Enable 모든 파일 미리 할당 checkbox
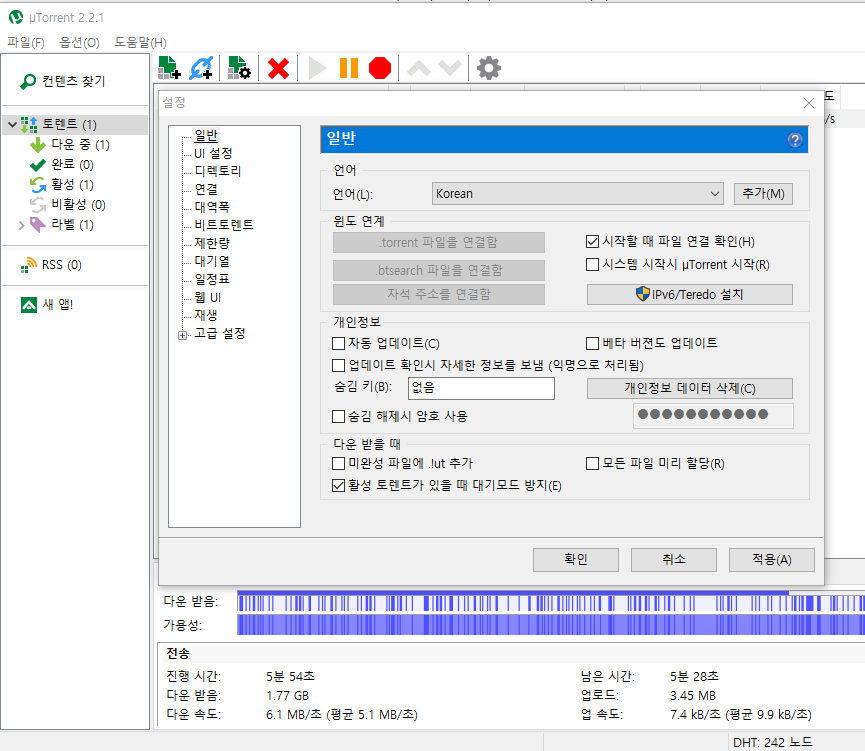Screen dimensions: 865x751 592,463
